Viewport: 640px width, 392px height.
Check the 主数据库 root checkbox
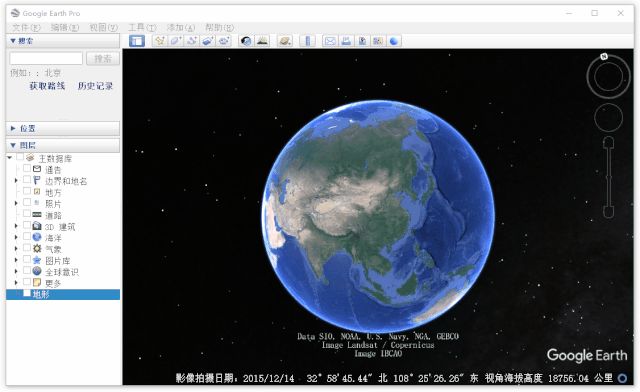20,157
